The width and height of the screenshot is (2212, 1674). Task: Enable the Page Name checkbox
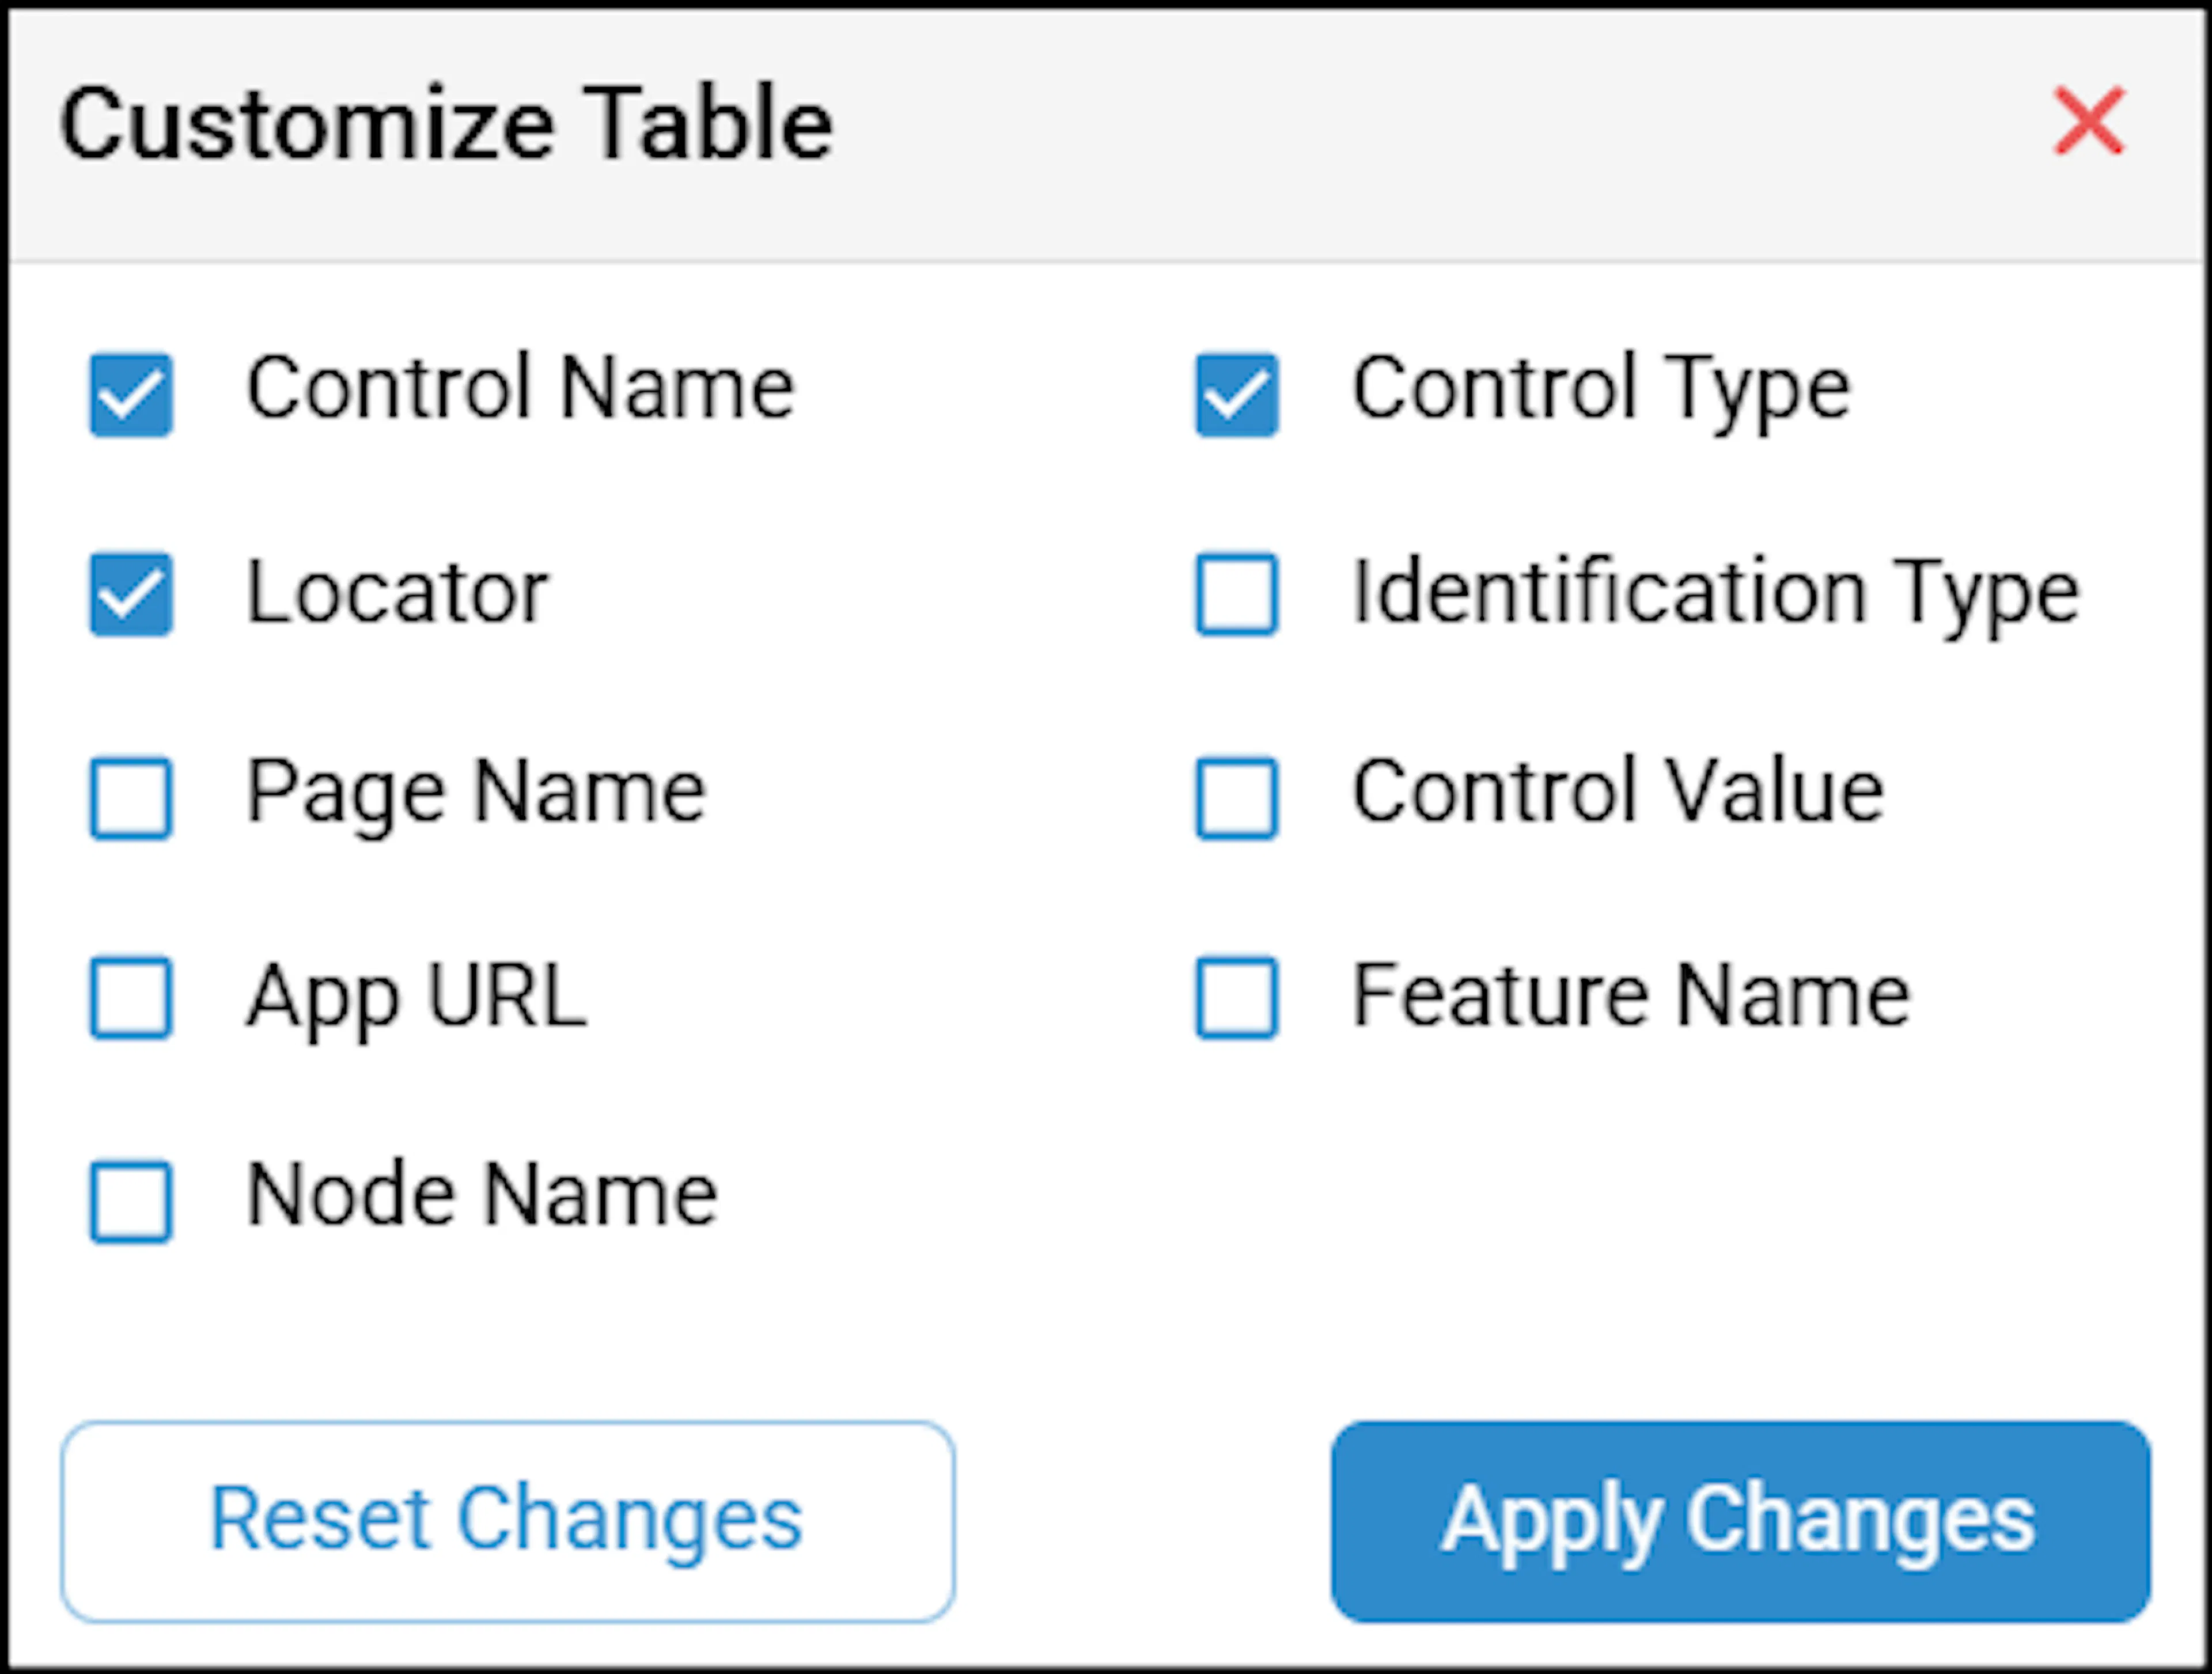coord(131,798)
